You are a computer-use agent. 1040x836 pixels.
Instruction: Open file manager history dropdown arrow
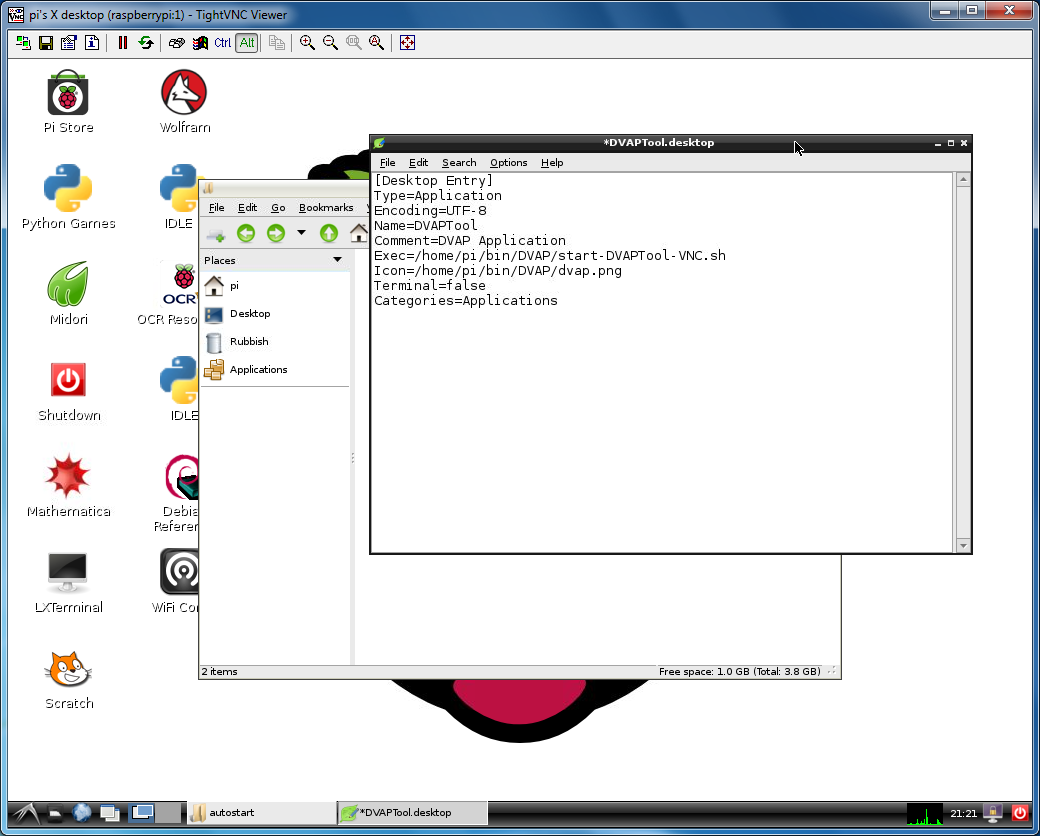point(301,233)
